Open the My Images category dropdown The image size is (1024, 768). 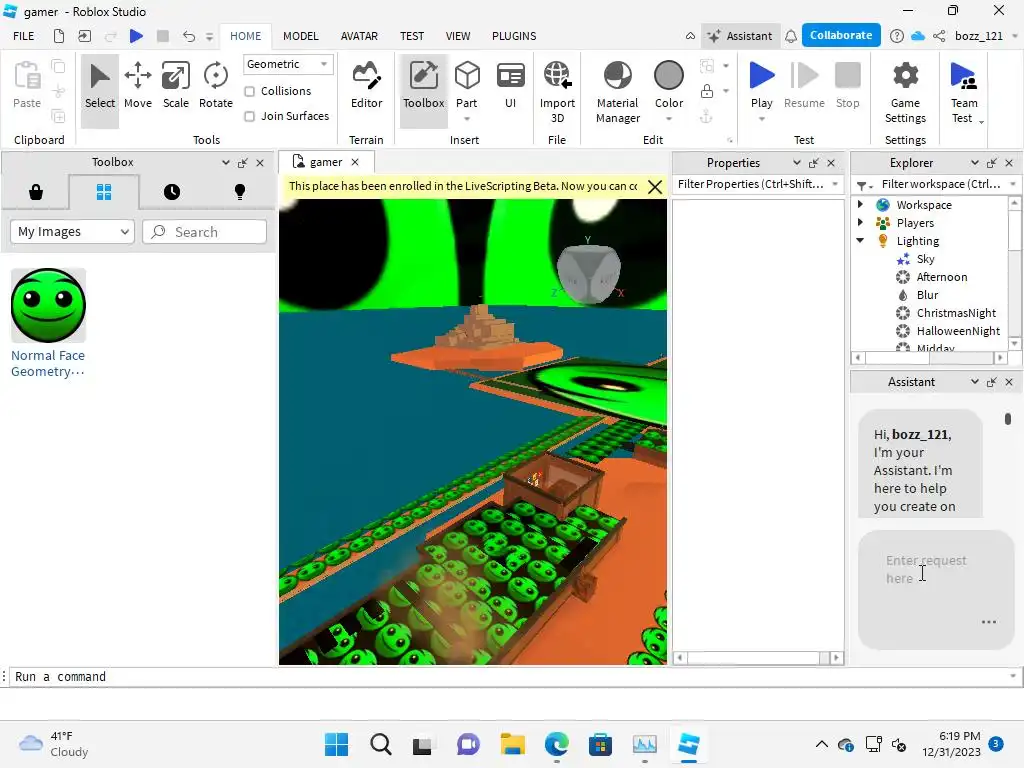(x=72, y=232)
